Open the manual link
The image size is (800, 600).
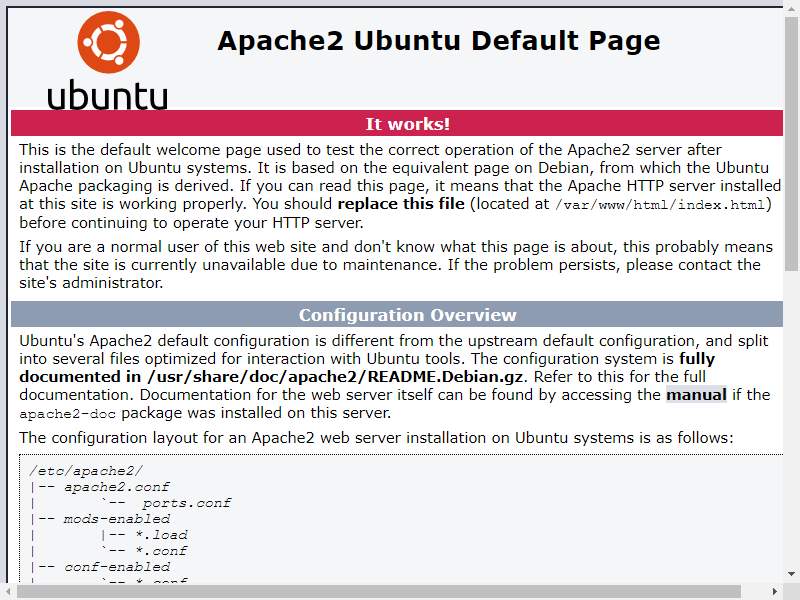point(696,395)
